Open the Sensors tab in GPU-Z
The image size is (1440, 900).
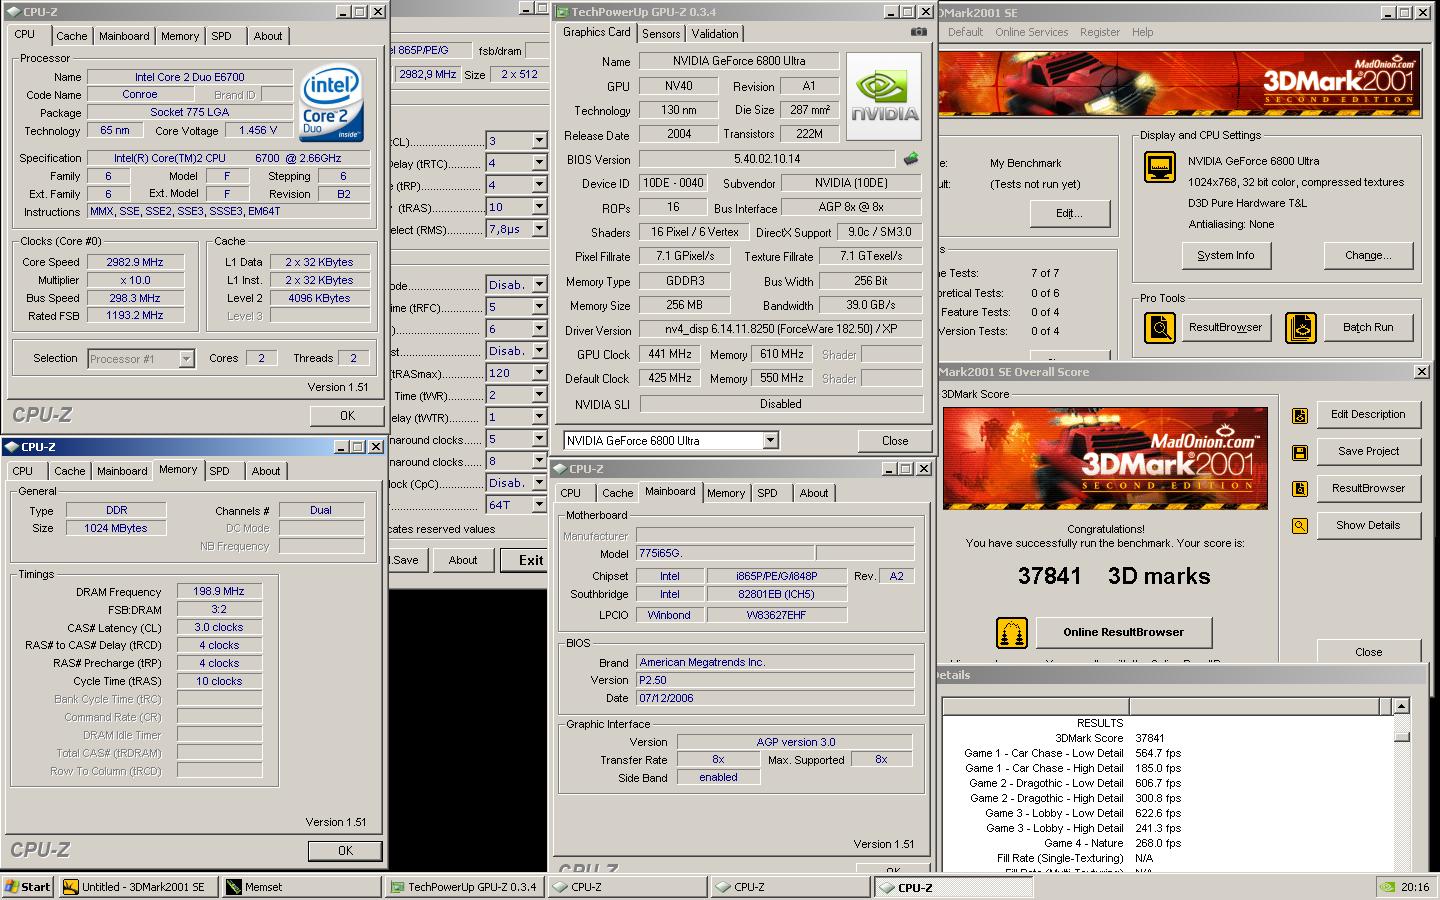coord(661,34)
